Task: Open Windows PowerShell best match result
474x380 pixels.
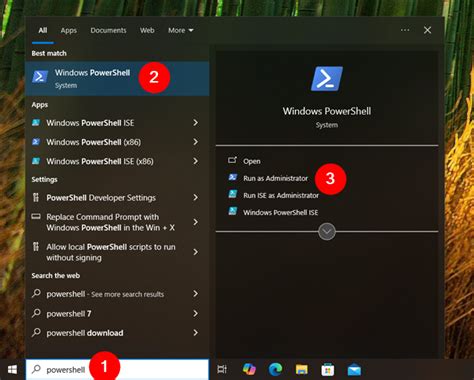Action: coord(117,78)
